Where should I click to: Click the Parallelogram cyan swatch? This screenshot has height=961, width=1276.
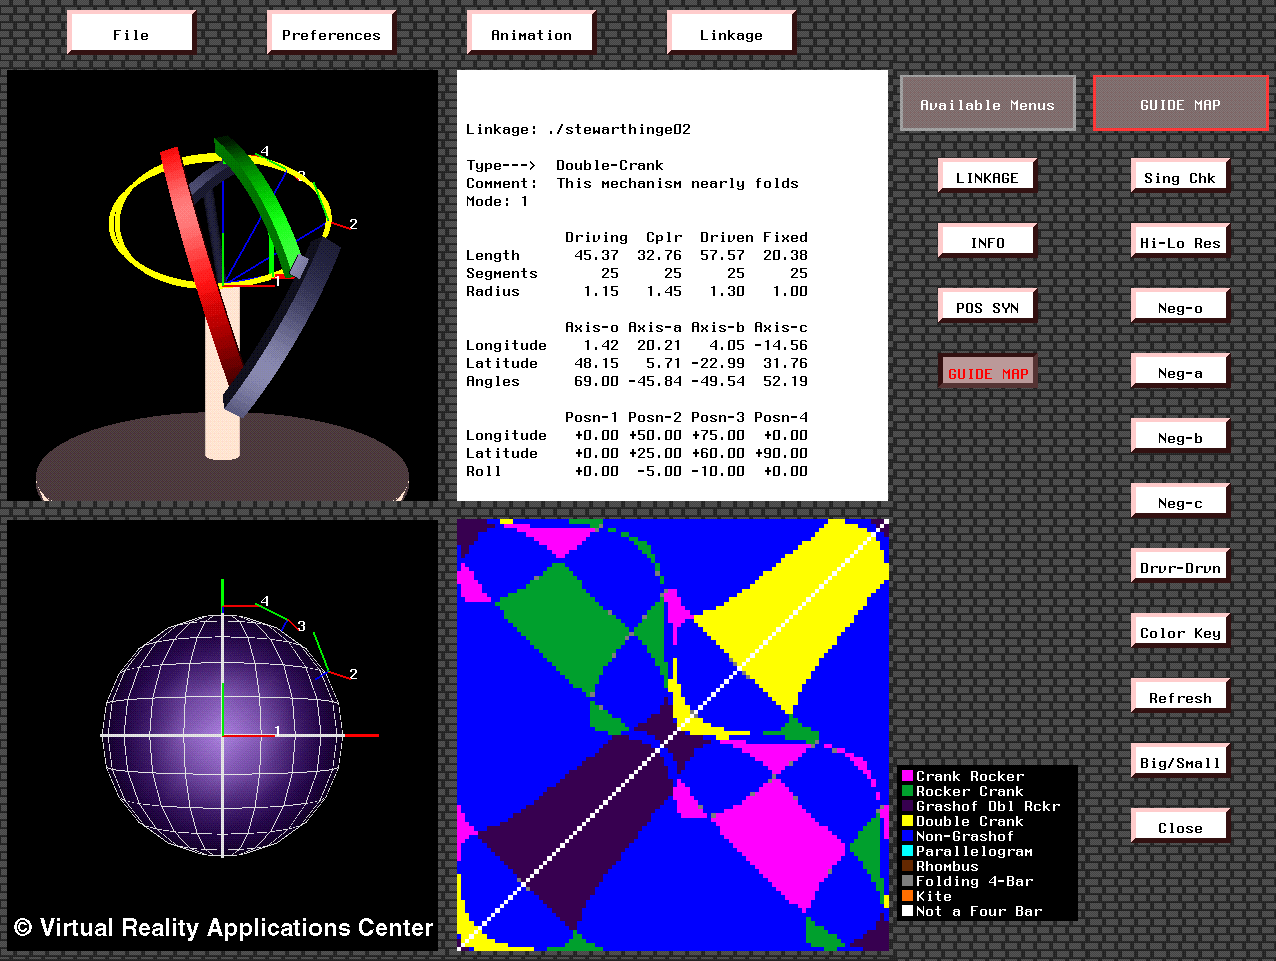click(907, 851)
